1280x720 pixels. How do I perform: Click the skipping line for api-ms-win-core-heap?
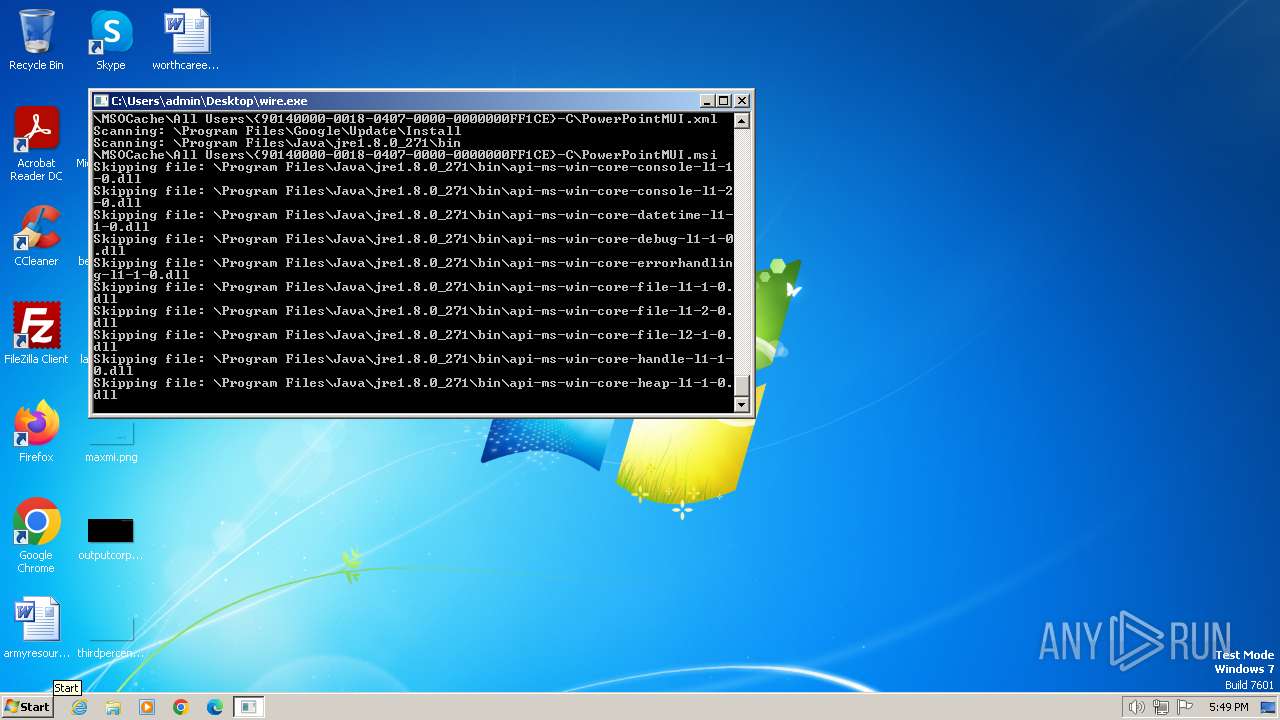[x=413, y=389]
